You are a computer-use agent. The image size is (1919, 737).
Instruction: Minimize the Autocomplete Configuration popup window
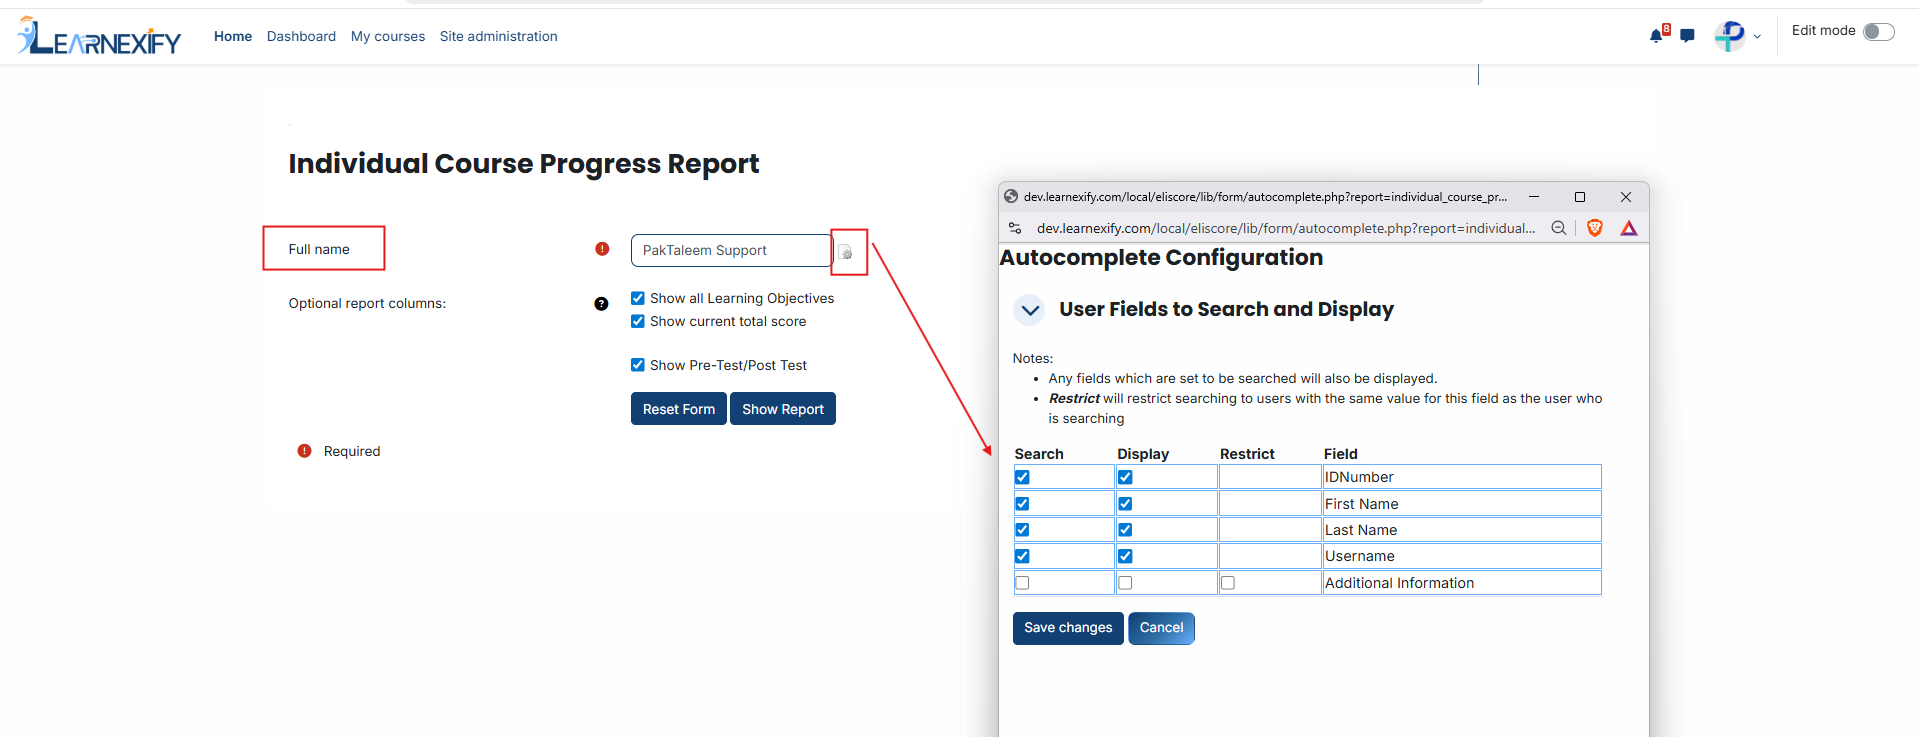tap(1534, 197)
